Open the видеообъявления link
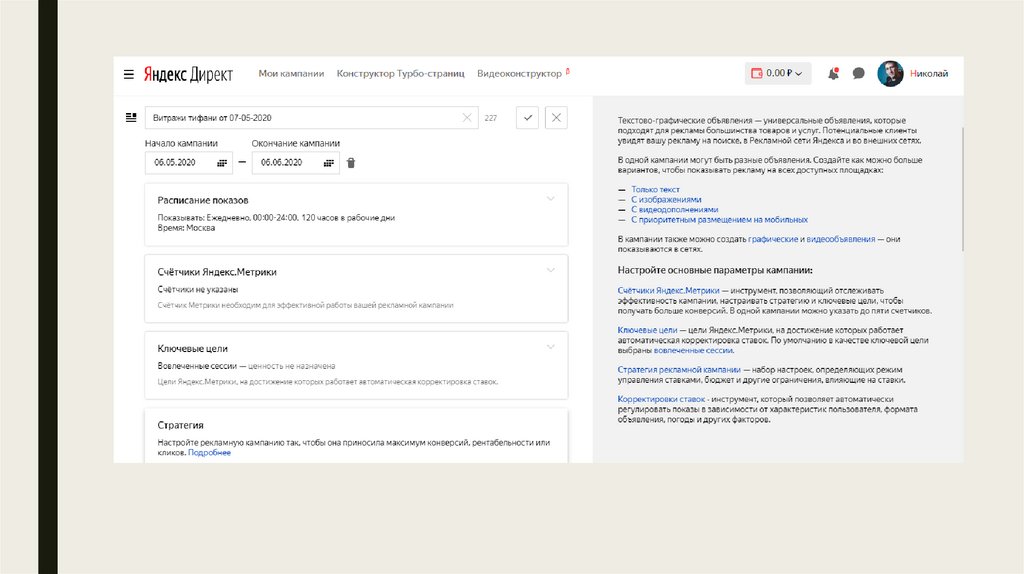This screenshot has height=574, width=1024. (x=840, y=239)
